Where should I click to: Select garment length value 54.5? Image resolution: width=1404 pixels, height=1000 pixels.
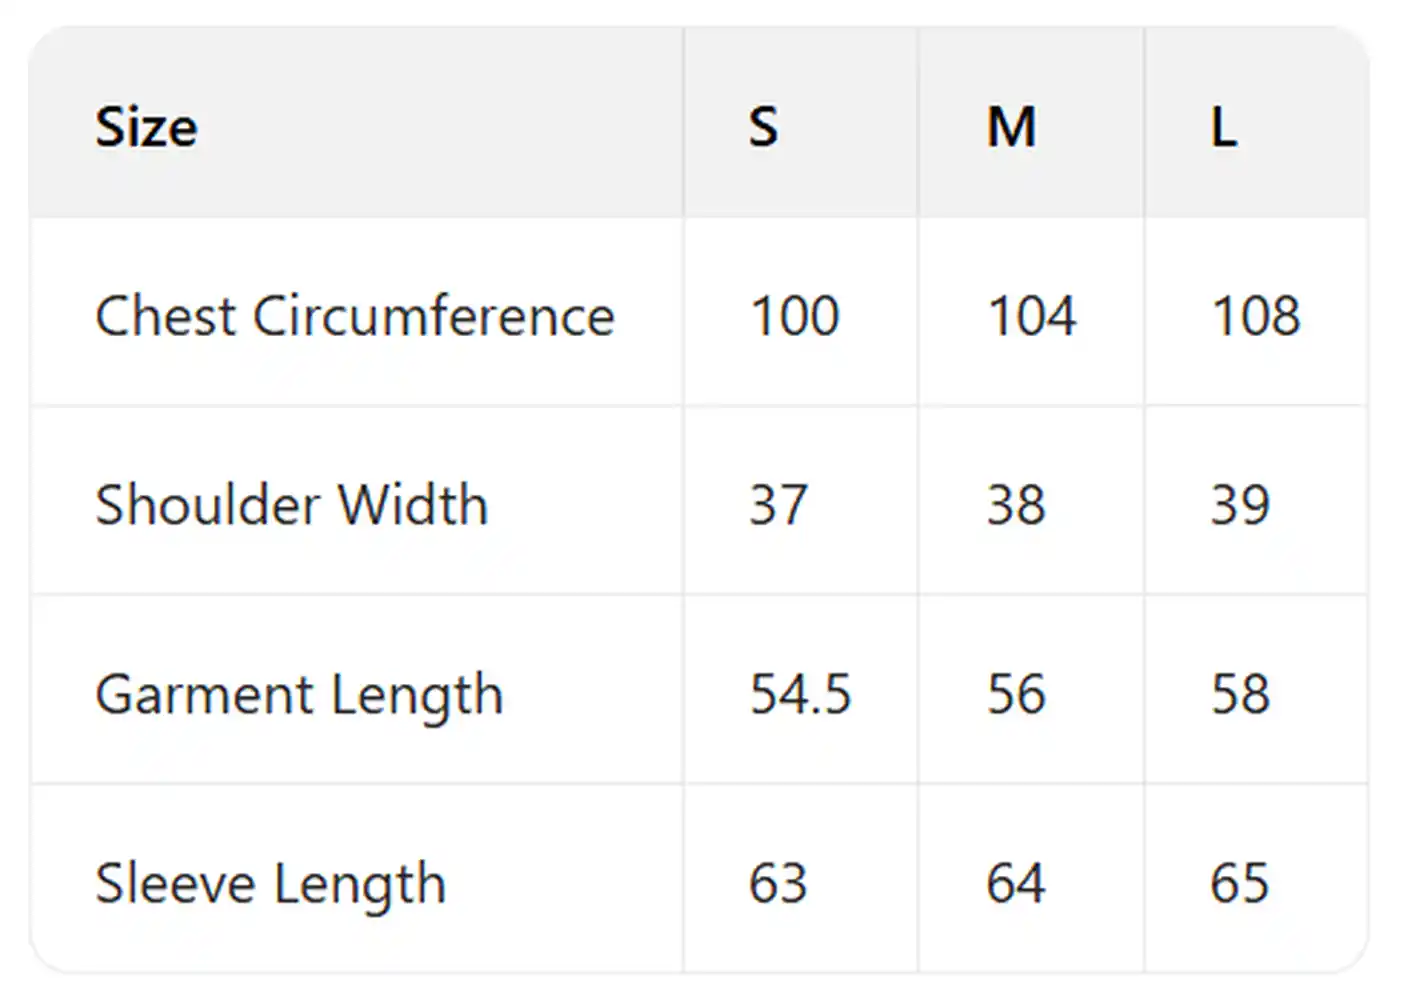click(x=800, y=694)
